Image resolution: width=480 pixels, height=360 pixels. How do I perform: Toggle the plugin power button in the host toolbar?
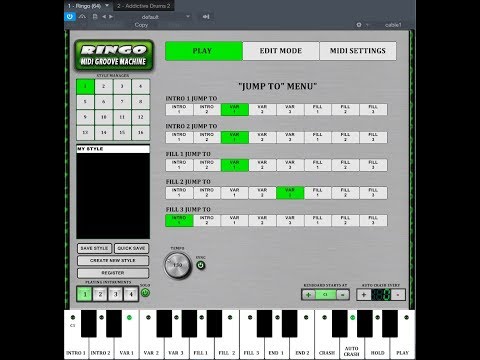tap(69, 16)
